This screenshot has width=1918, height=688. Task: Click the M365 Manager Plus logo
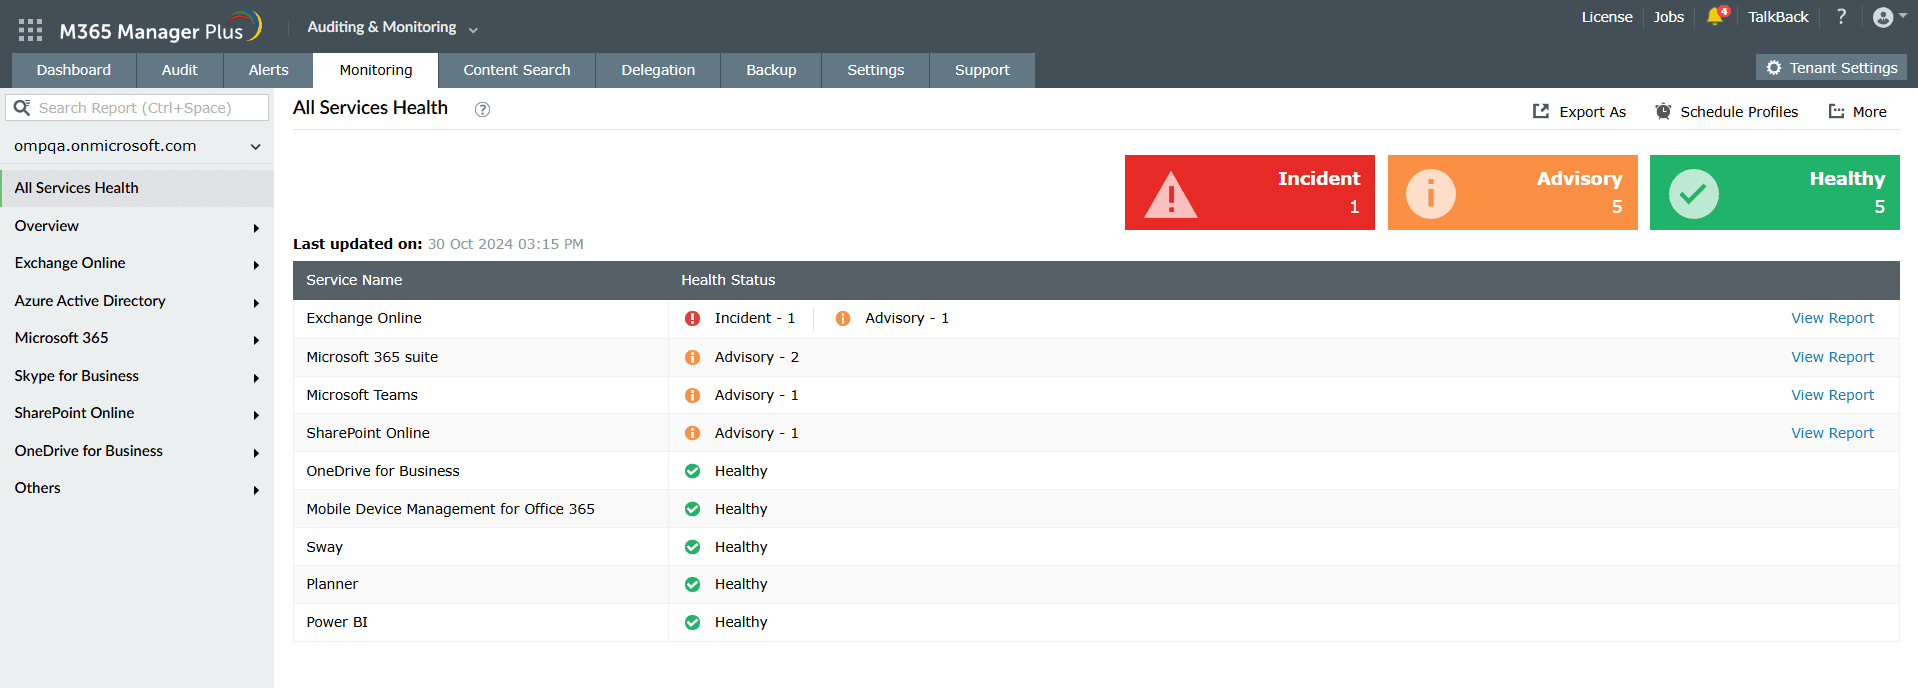159,28
